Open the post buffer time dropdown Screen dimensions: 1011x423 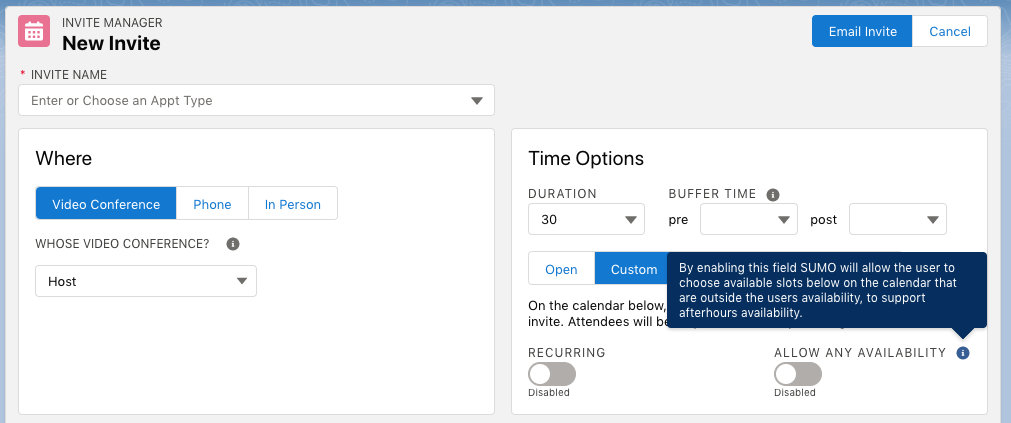pyautogui.click(x=897, y=219)
